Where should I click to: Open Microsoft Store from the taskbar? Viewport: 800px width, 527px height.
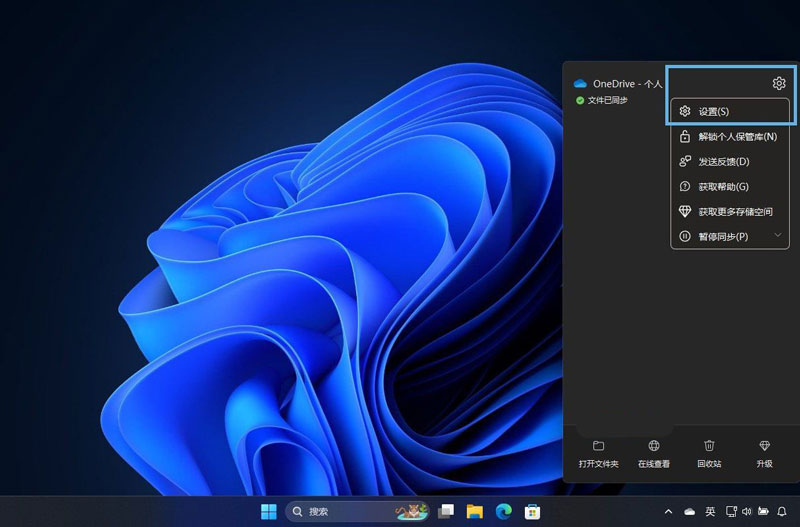point(534,511)
